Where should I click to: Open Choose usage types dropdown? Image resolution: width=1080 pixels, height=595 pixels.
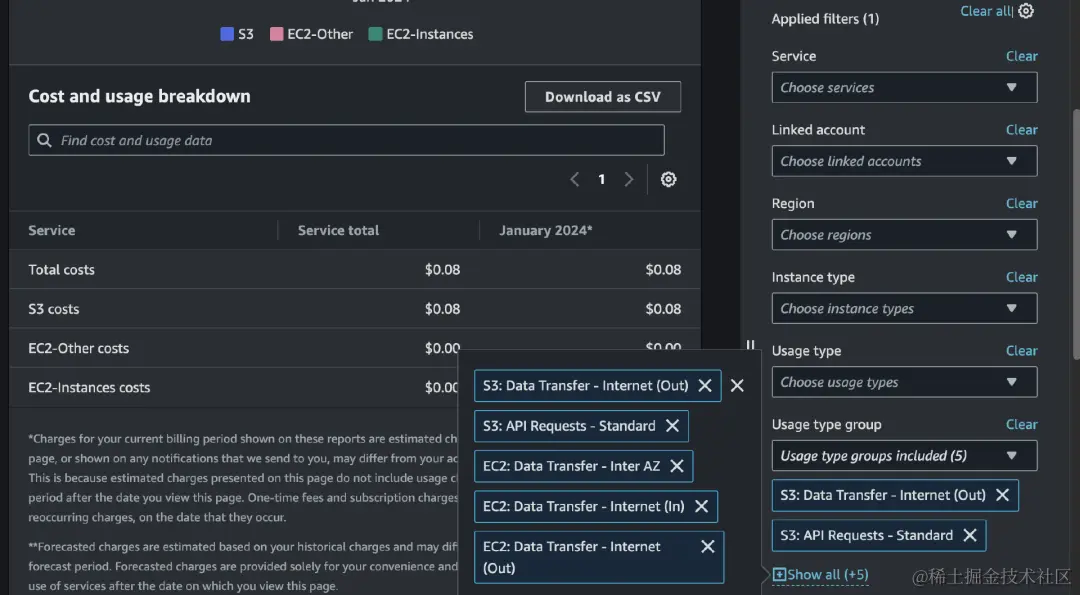pyautogui.click(x=904, y=382)
